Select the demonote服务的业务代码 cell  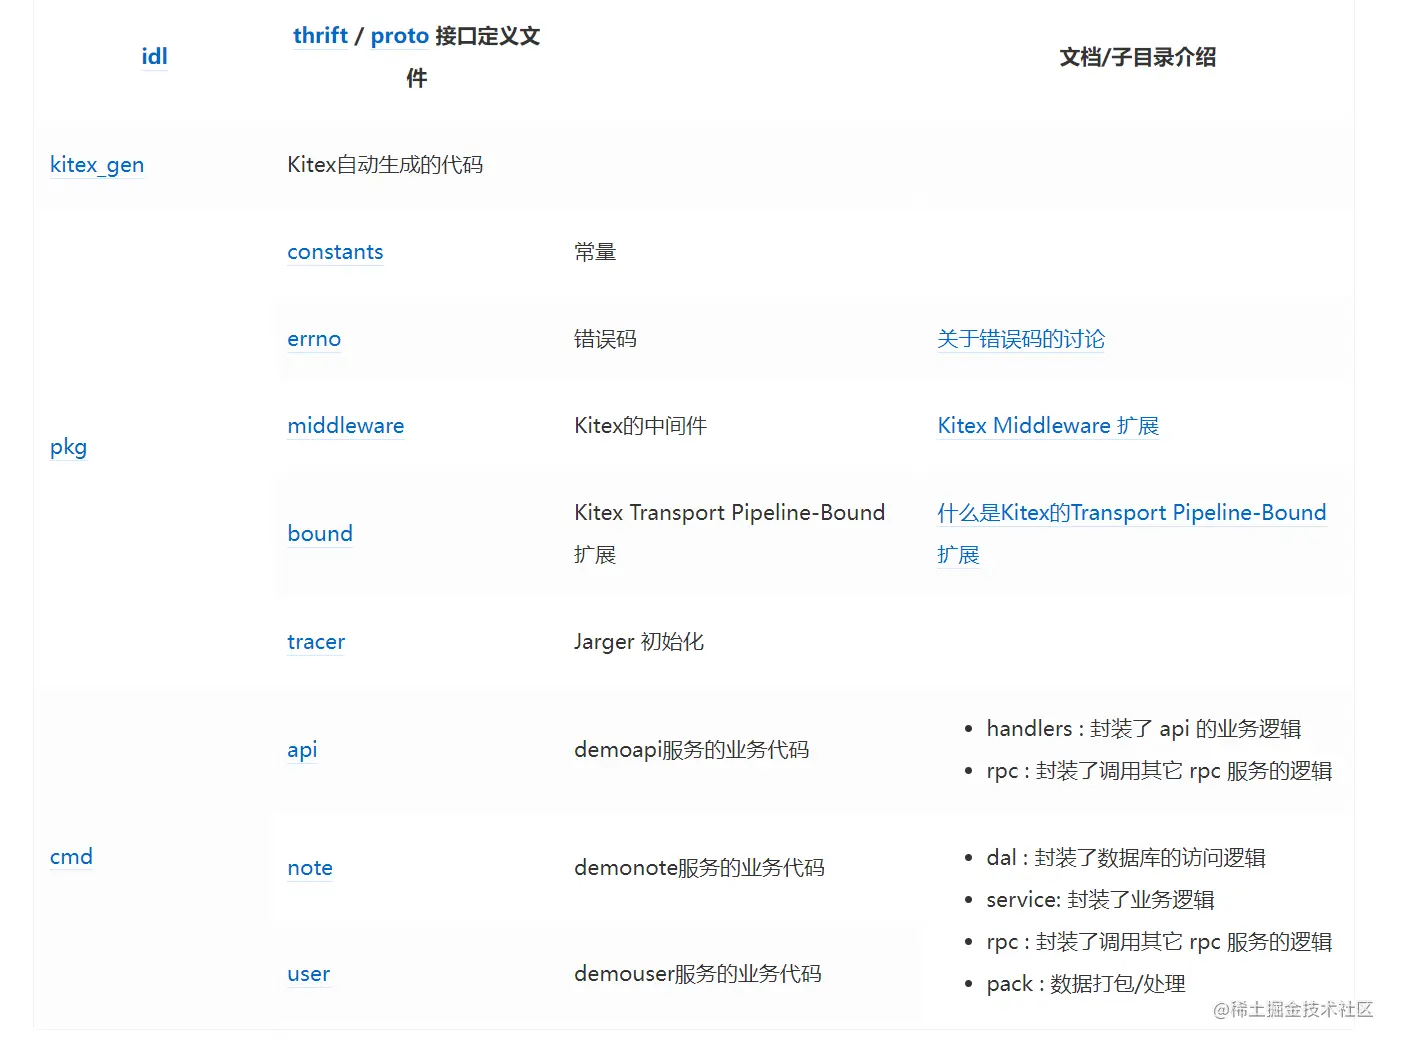click(699, 868)
